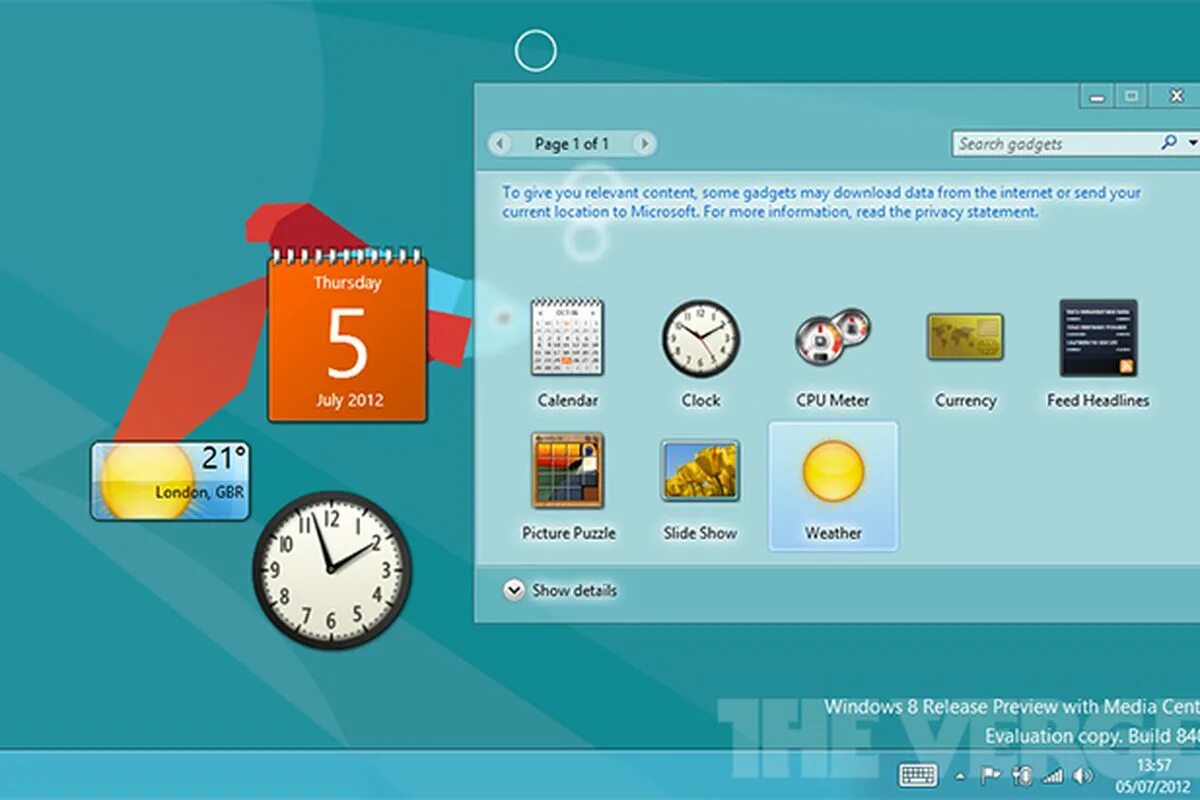Minimize the gadget gallery window
Image resolution: width=1200 pixels, height=800 pixels.
point(1098,96)
